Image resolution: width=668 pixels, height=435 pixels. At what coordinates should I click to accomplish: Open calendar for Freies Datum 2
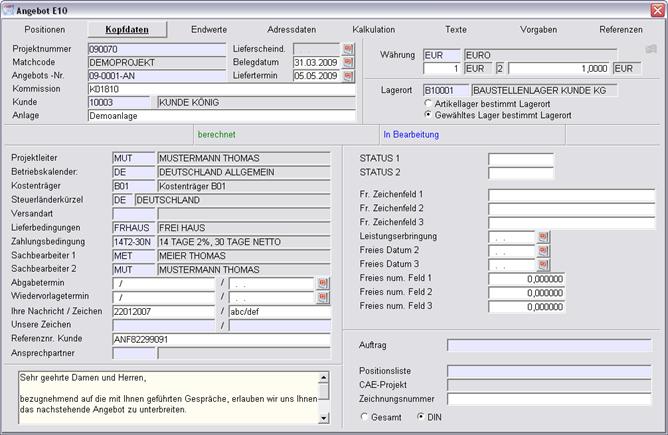coord(543,251)
